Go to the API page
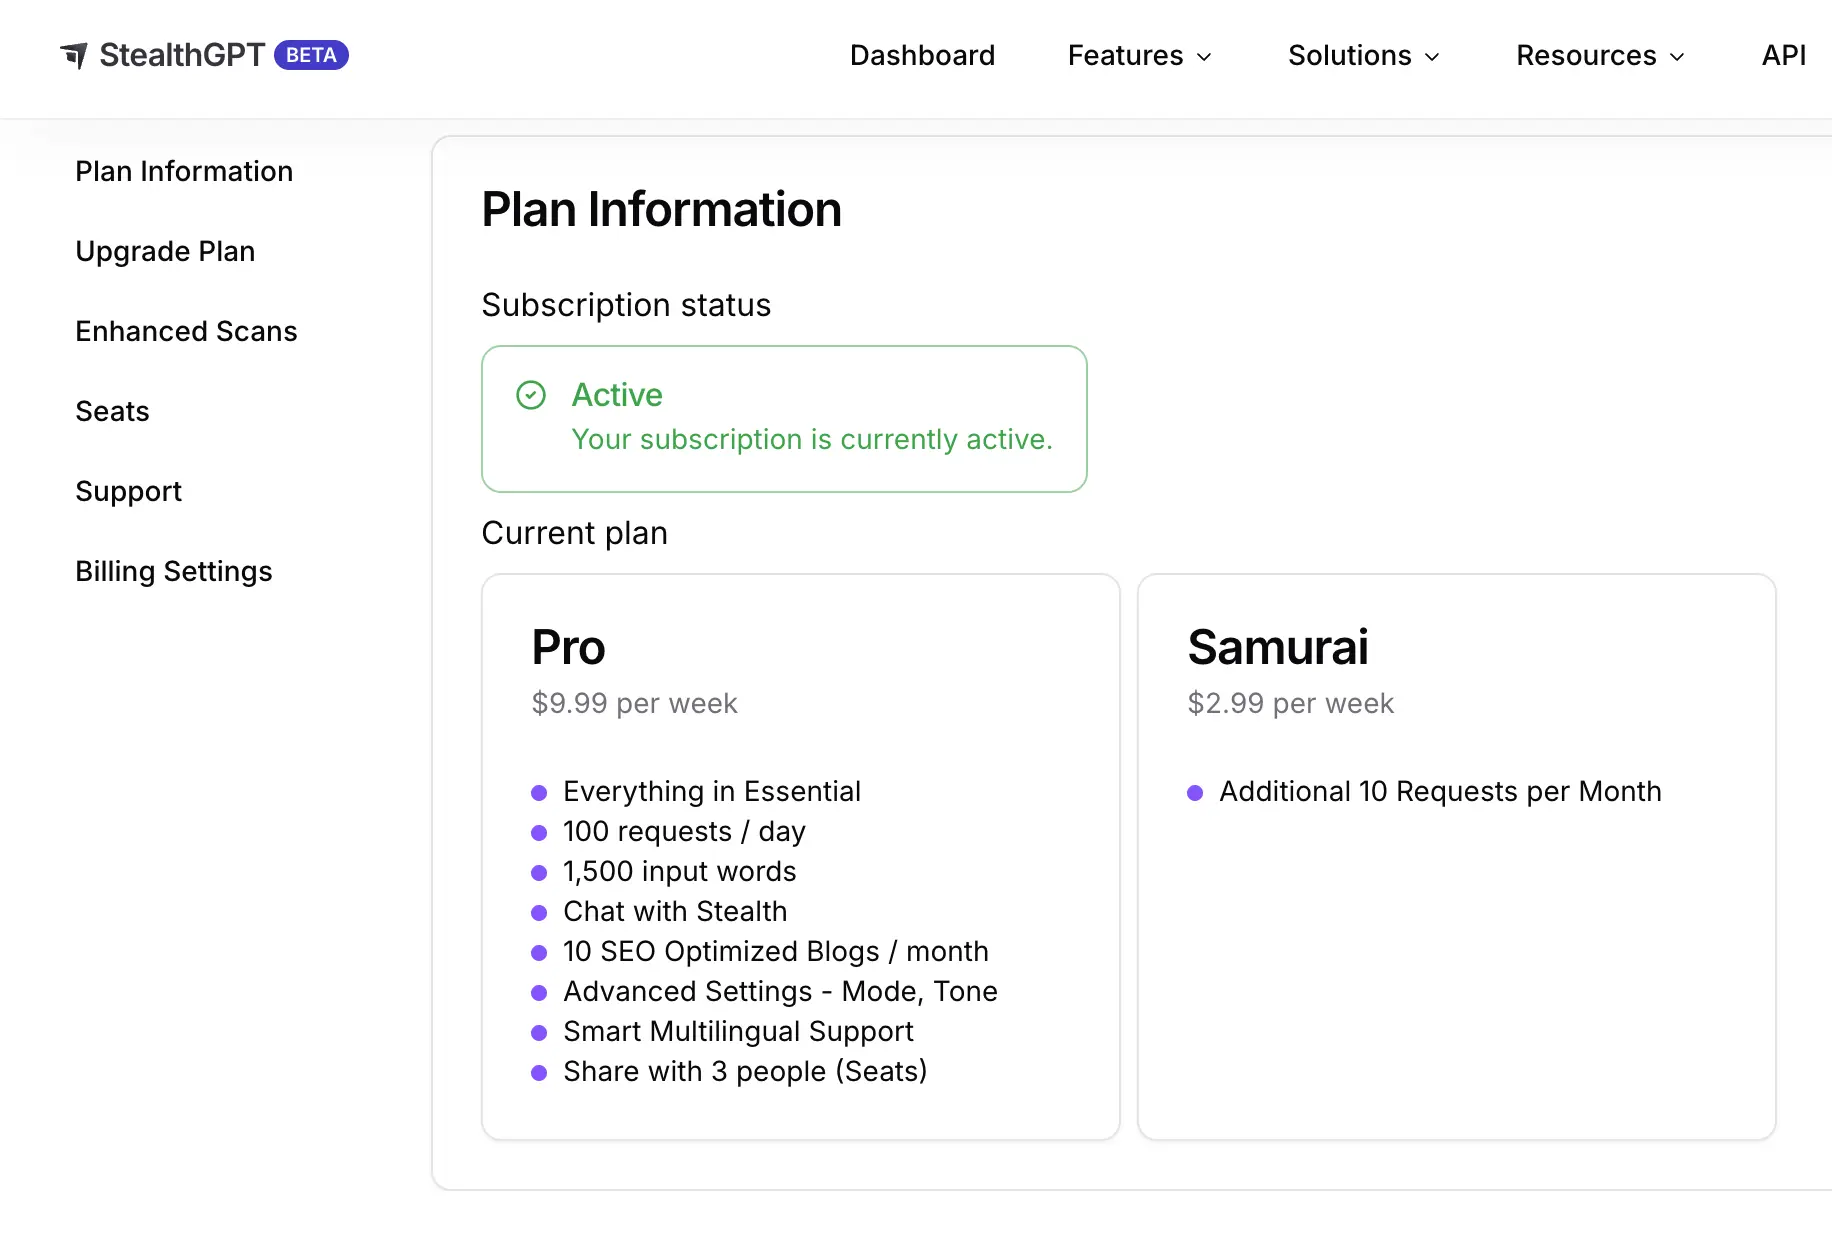 click(1783, 55)
